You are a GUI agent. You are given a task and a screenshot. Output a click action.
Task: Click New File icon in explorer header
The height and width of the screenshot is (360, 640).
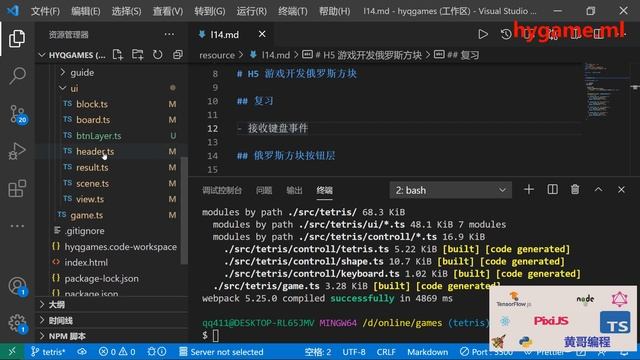(x=118, y=55)
